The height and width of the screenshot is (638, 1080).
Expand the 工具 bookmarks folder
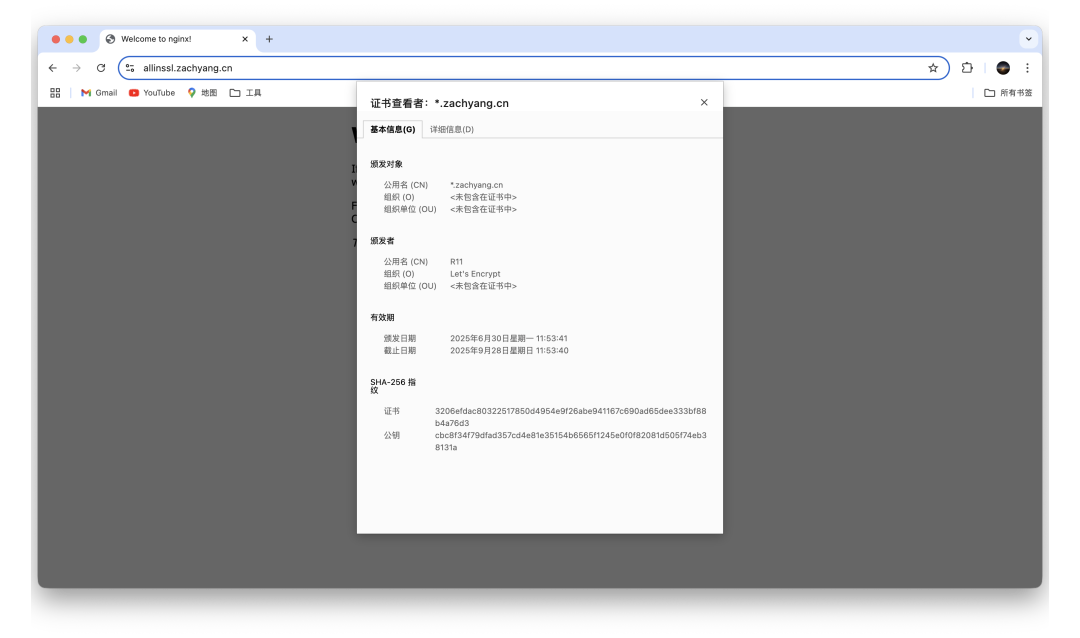click(x=245, y=92)
